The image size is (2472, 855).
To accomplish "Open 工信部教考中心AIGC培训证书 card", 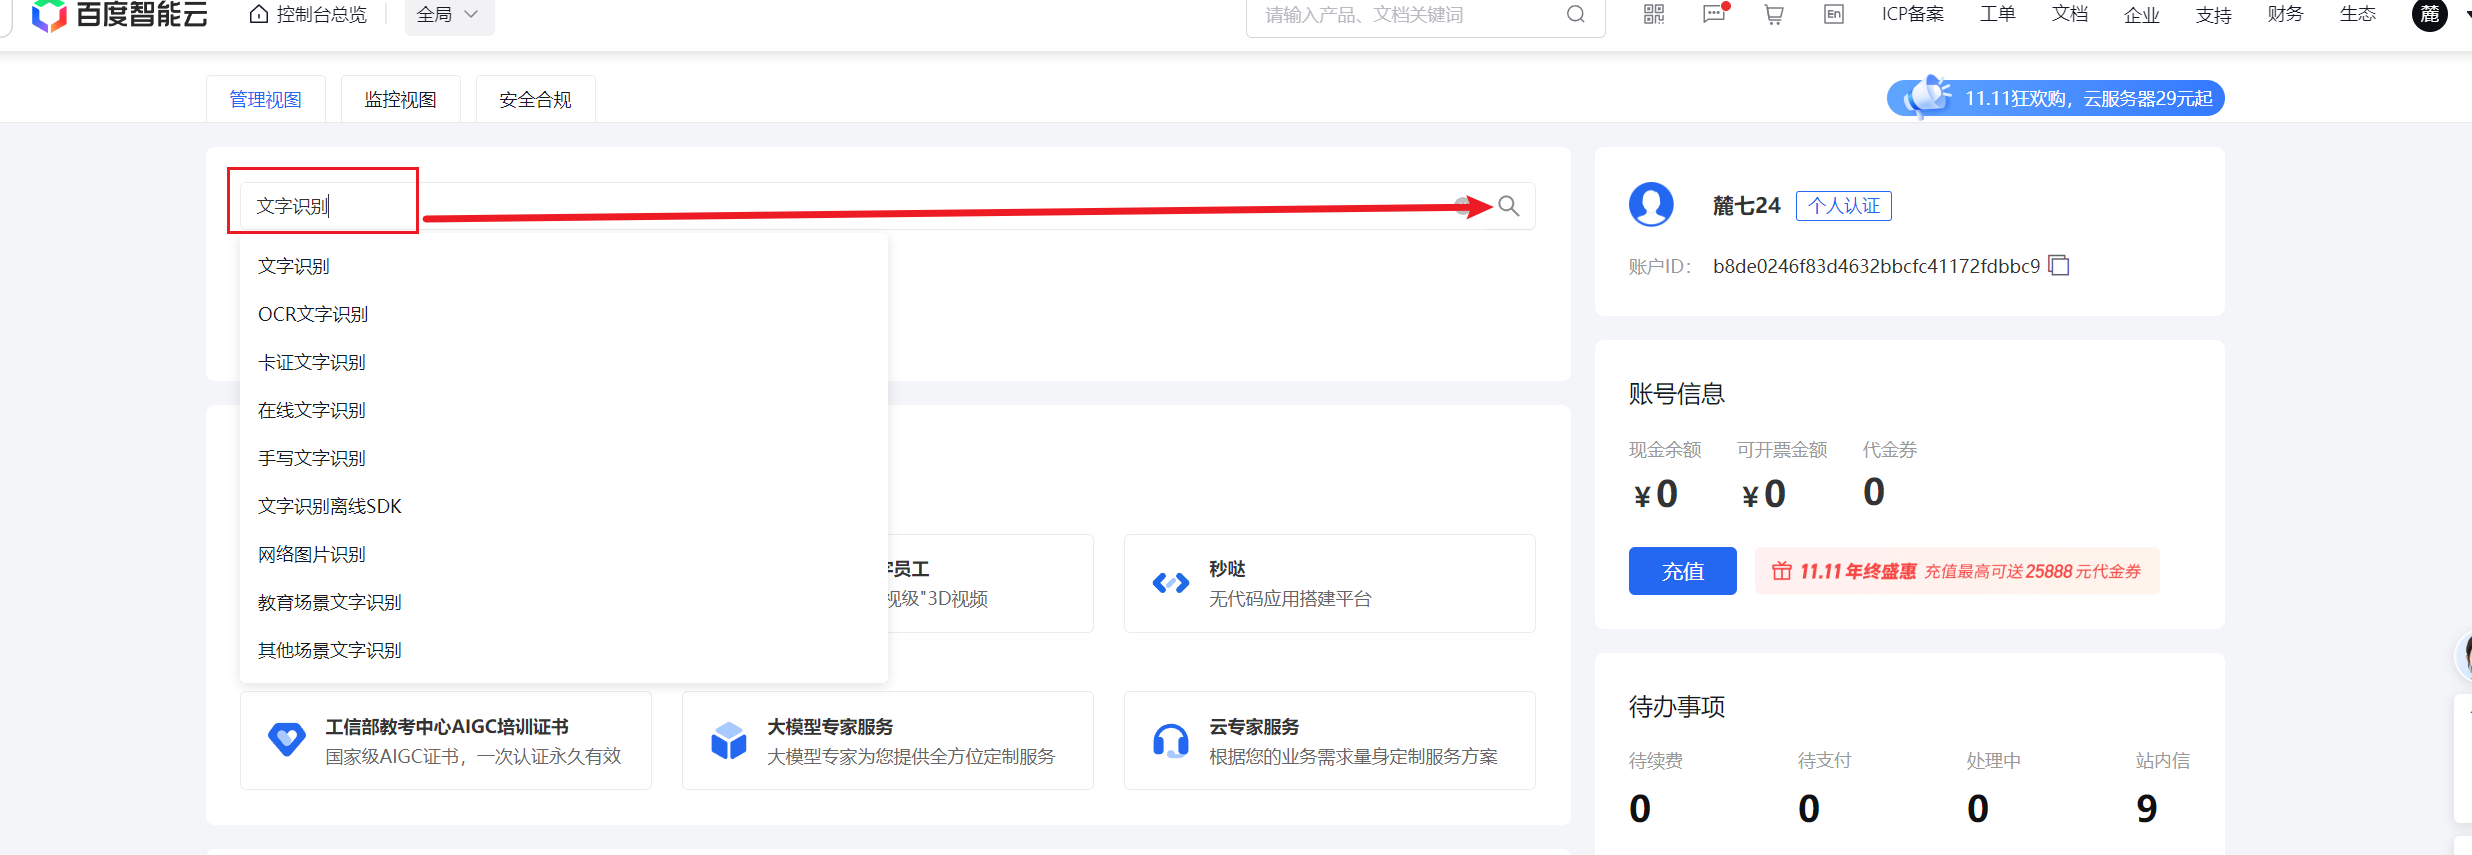I will click(x=446, y=740).
